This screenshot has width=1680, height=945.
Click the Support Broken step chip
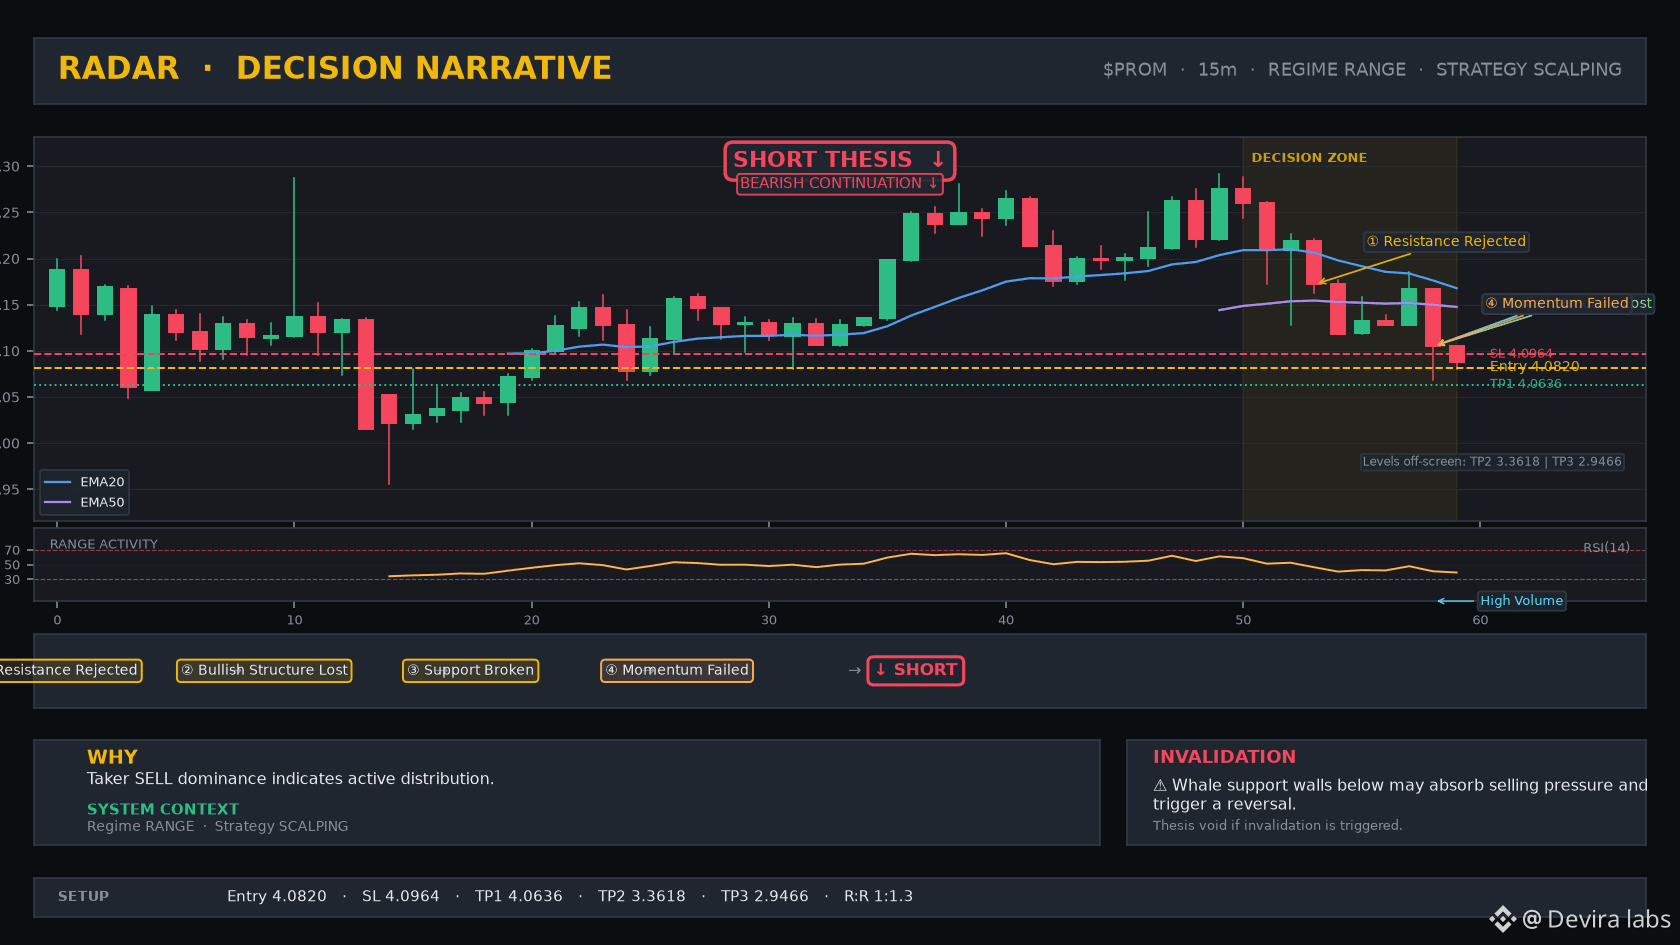(x=470, y=670)
